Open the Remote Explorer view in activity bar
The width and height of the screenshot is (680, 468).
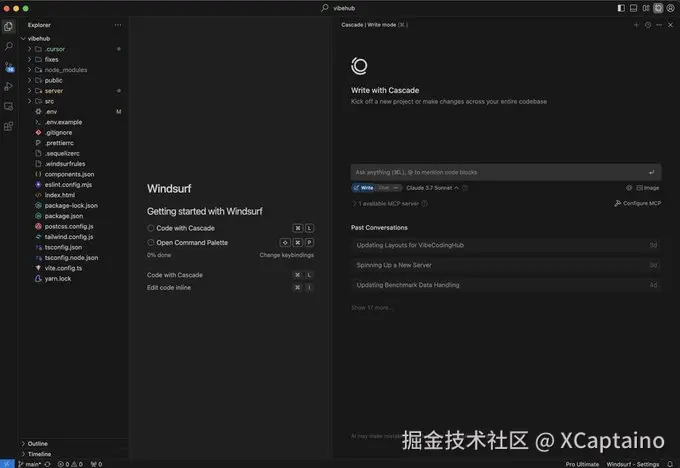(x=8, y=106)
